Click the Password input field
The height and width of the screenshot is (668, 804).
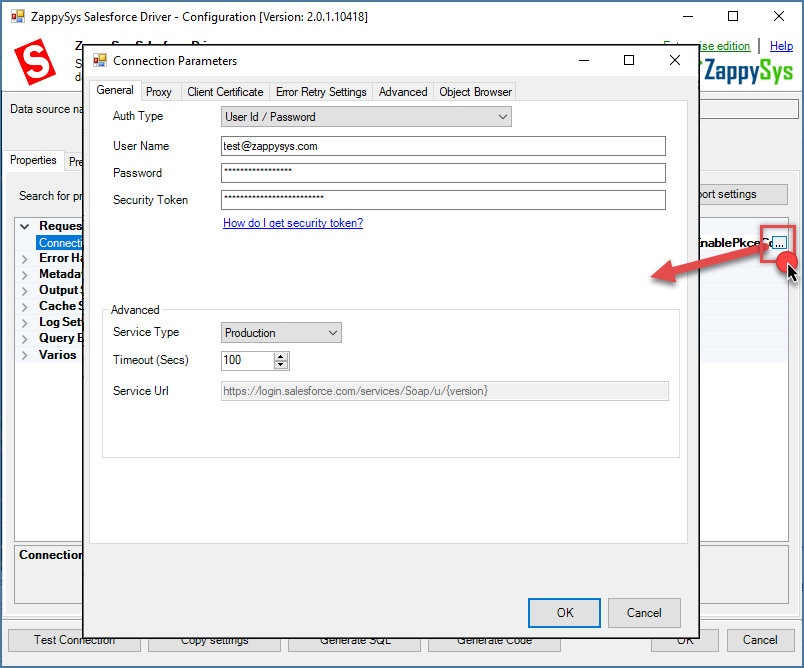tap(443, 173)
